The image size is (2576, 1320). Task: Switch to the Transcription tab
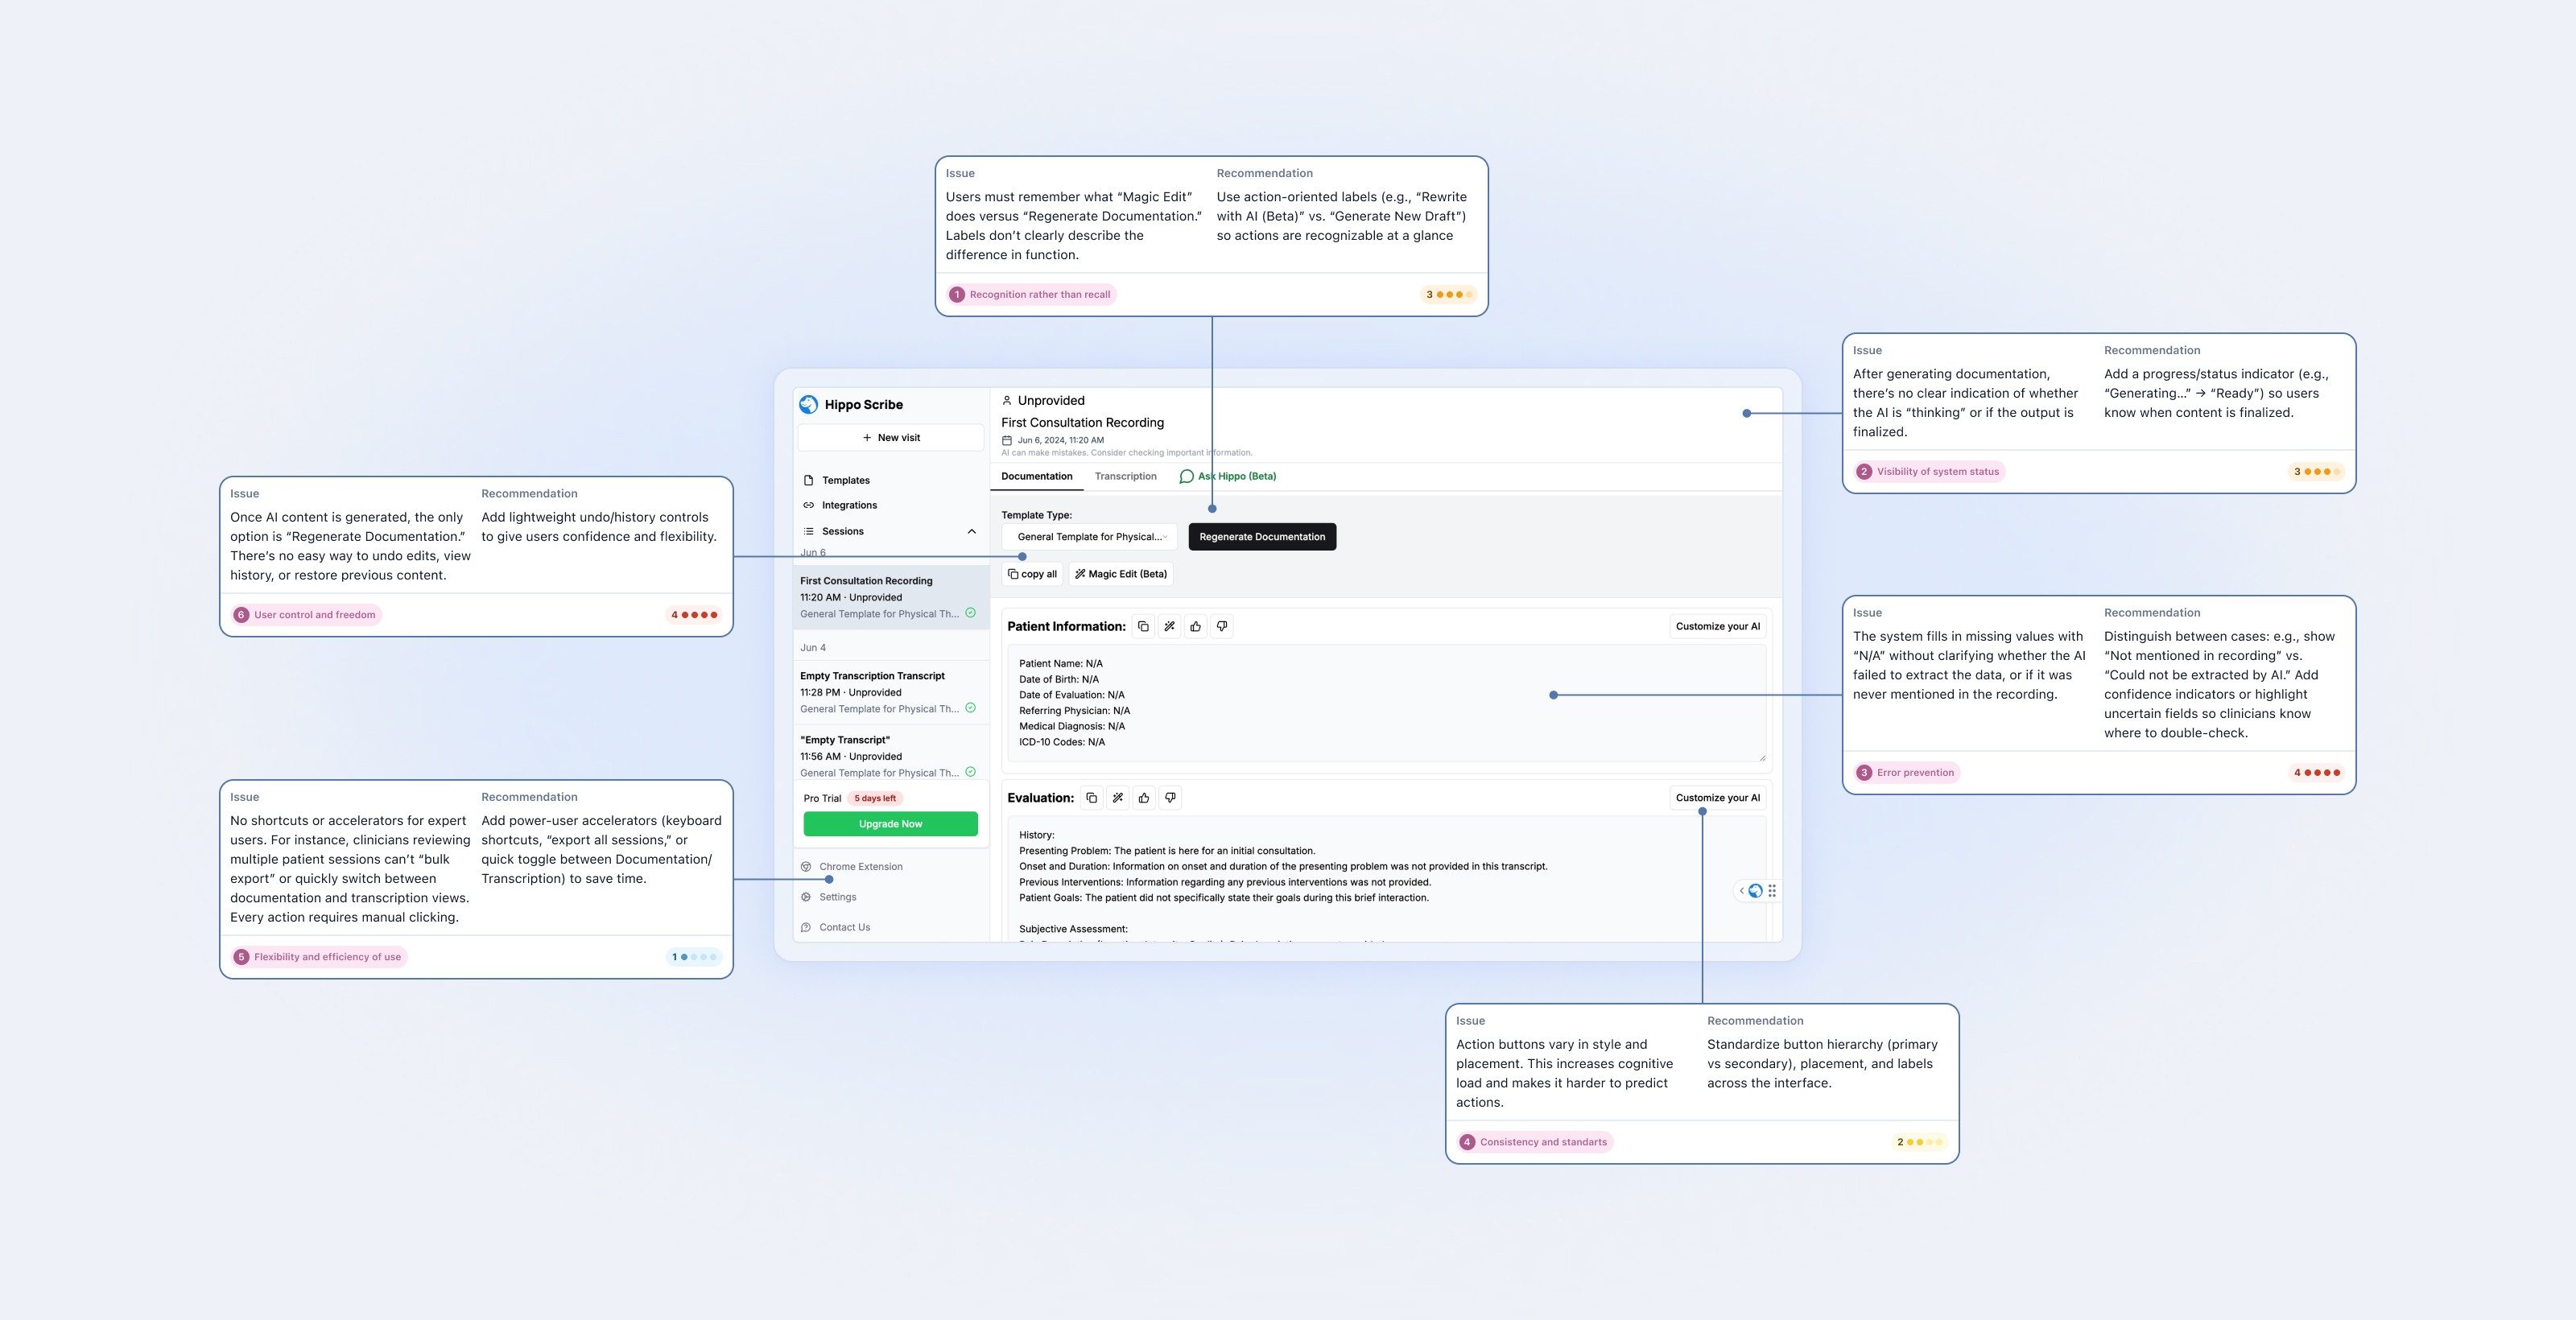(x=1125, y=476)
